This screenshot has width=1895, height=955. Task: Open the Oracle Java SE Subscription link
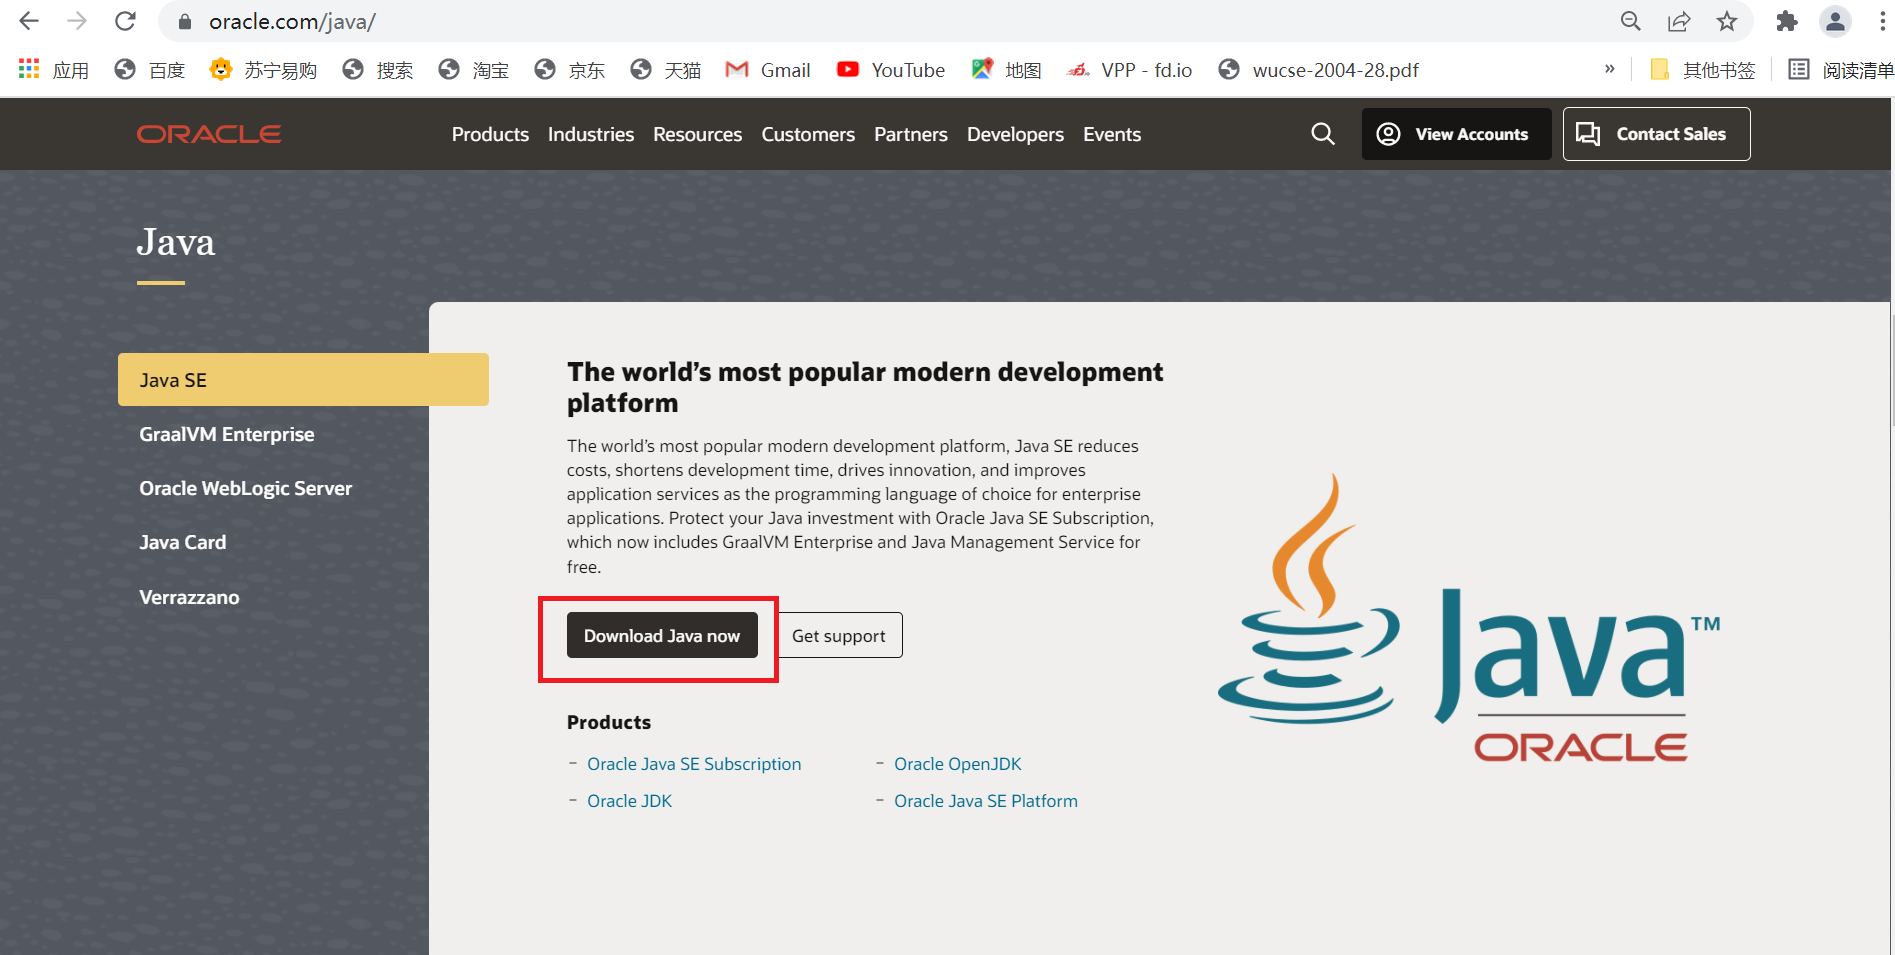(694, 764)
